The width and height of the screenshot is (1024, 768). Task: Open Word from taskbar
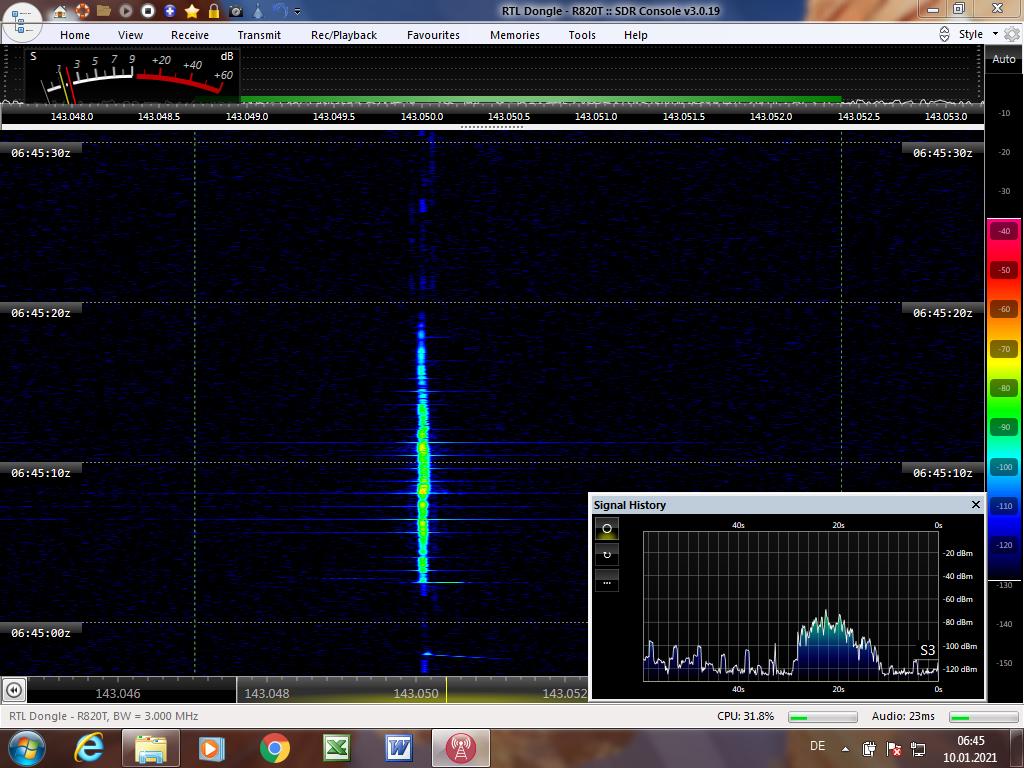[x=398, y=748]
